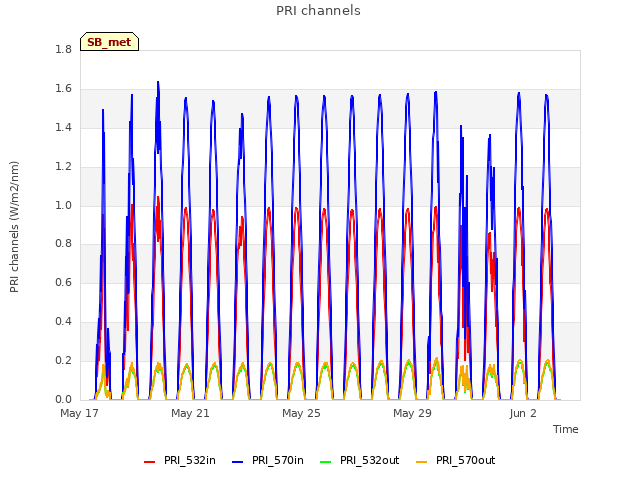Image resolution: width=640 pixels, height=480 pixels.
Task: Toggle the PRI_570in legend entry
Action: click(268, 460)
